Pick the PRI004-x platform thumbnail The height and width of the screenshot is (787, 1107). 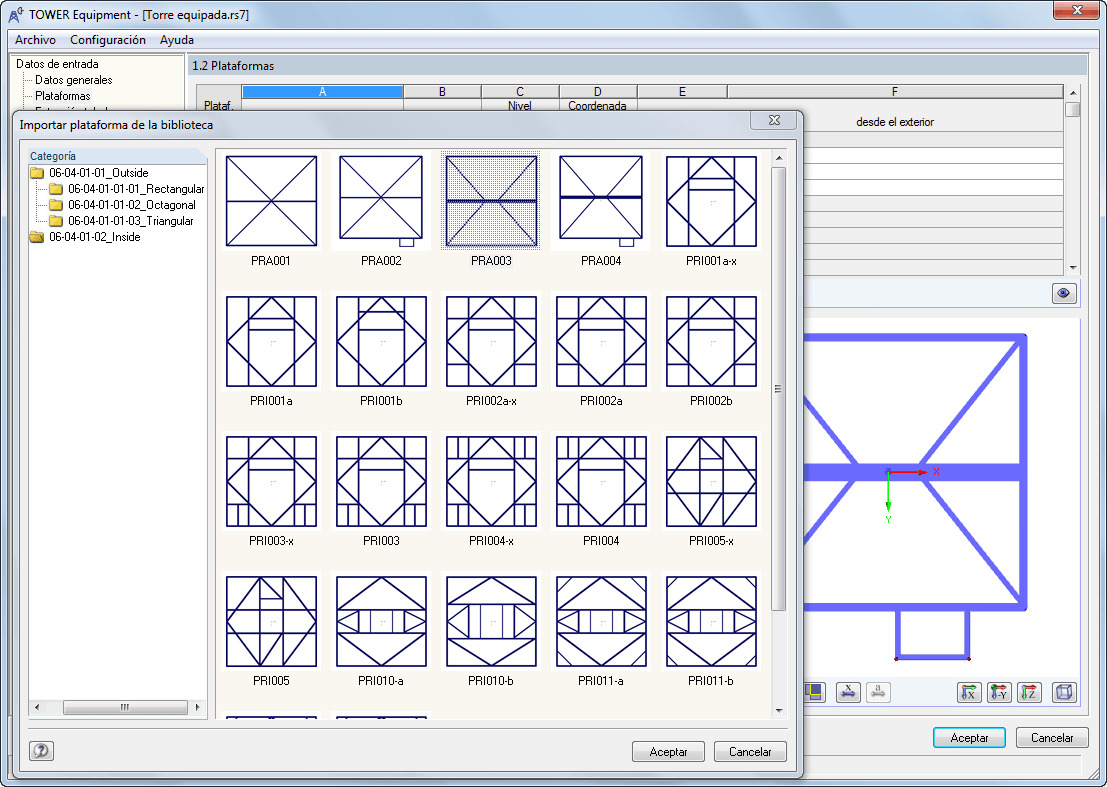click(x=491, y=481)
